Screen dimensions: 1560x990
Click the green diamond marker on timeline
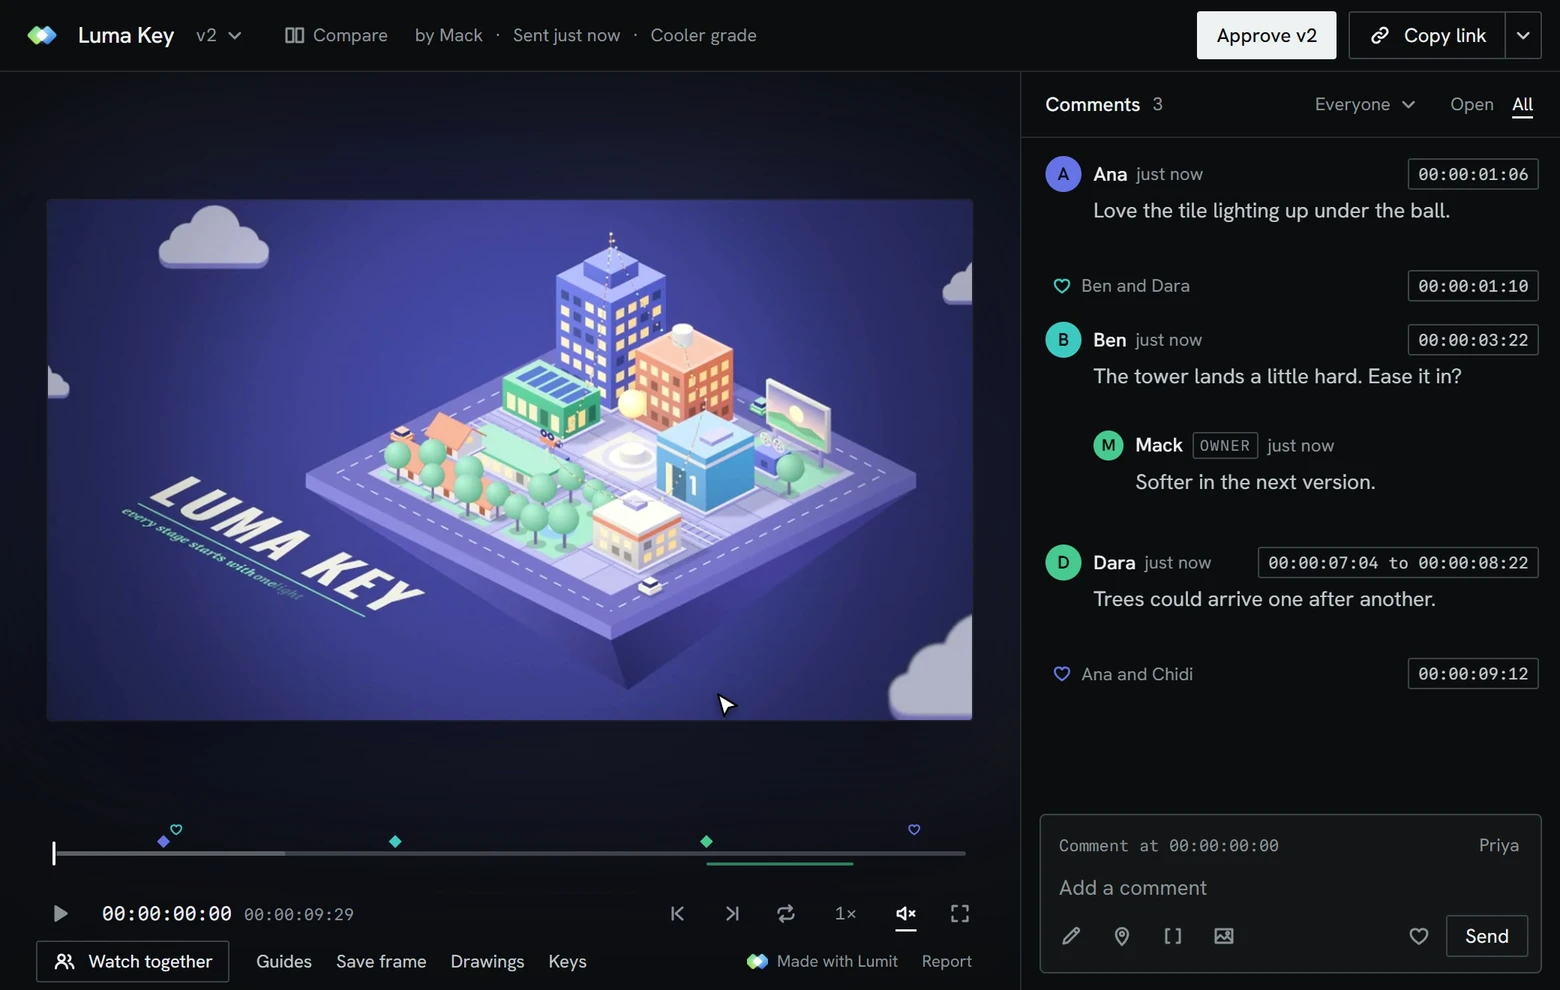click(x=706, y=842)
